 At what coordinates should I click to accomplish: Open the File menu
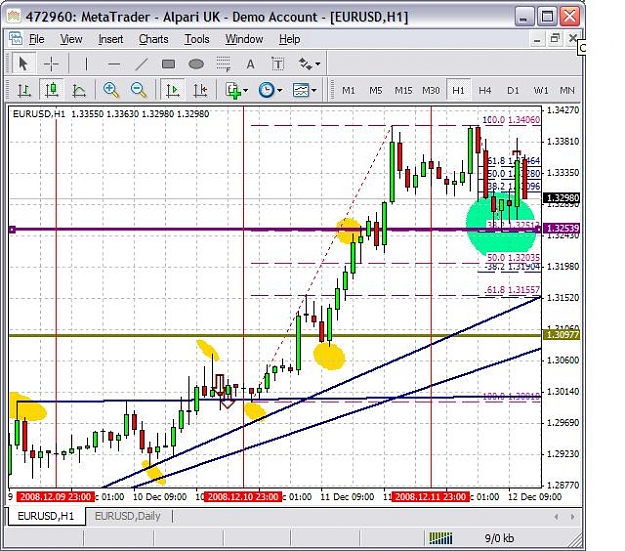pyautogui.click(x=36, y=39)
